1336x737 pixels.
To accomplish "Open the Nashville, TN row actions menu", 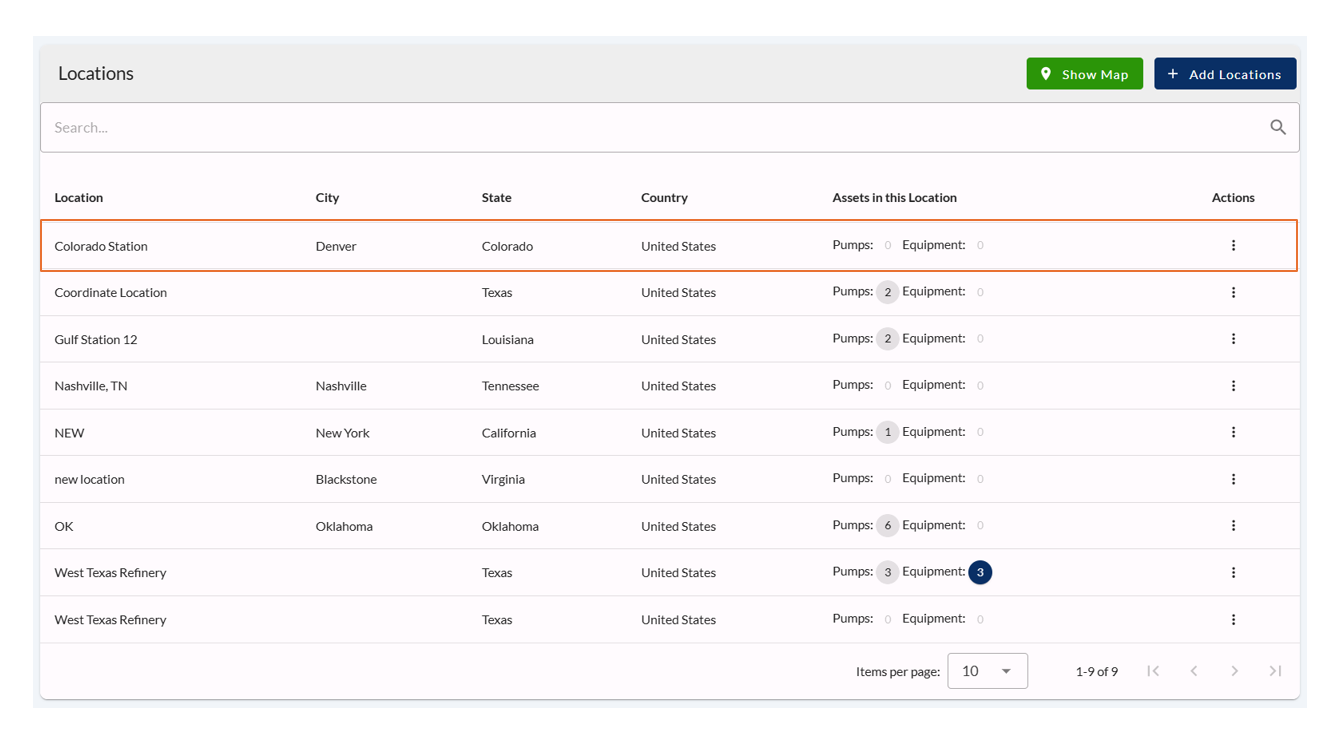I will (x=1233, y=386).
